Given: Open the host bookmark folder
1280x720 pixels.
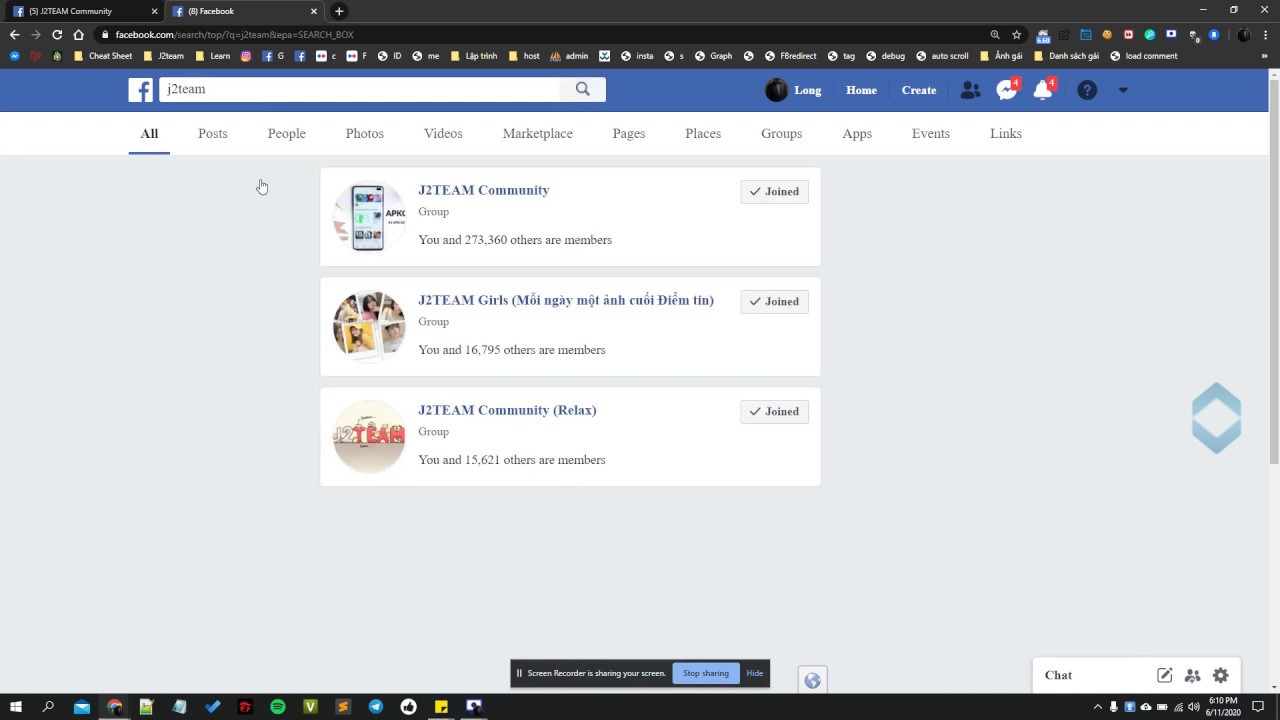Looking at the screenshot, I should point(524,56).
